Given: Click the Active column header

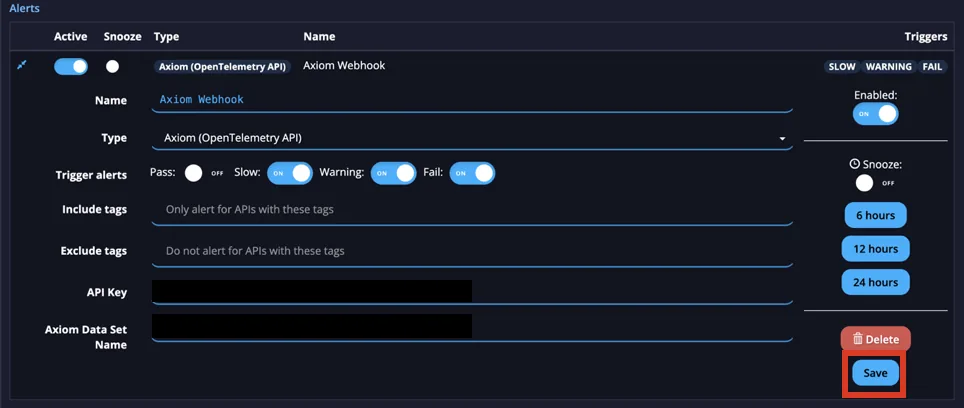Looking at the screenshot, I should pos(71,37).
